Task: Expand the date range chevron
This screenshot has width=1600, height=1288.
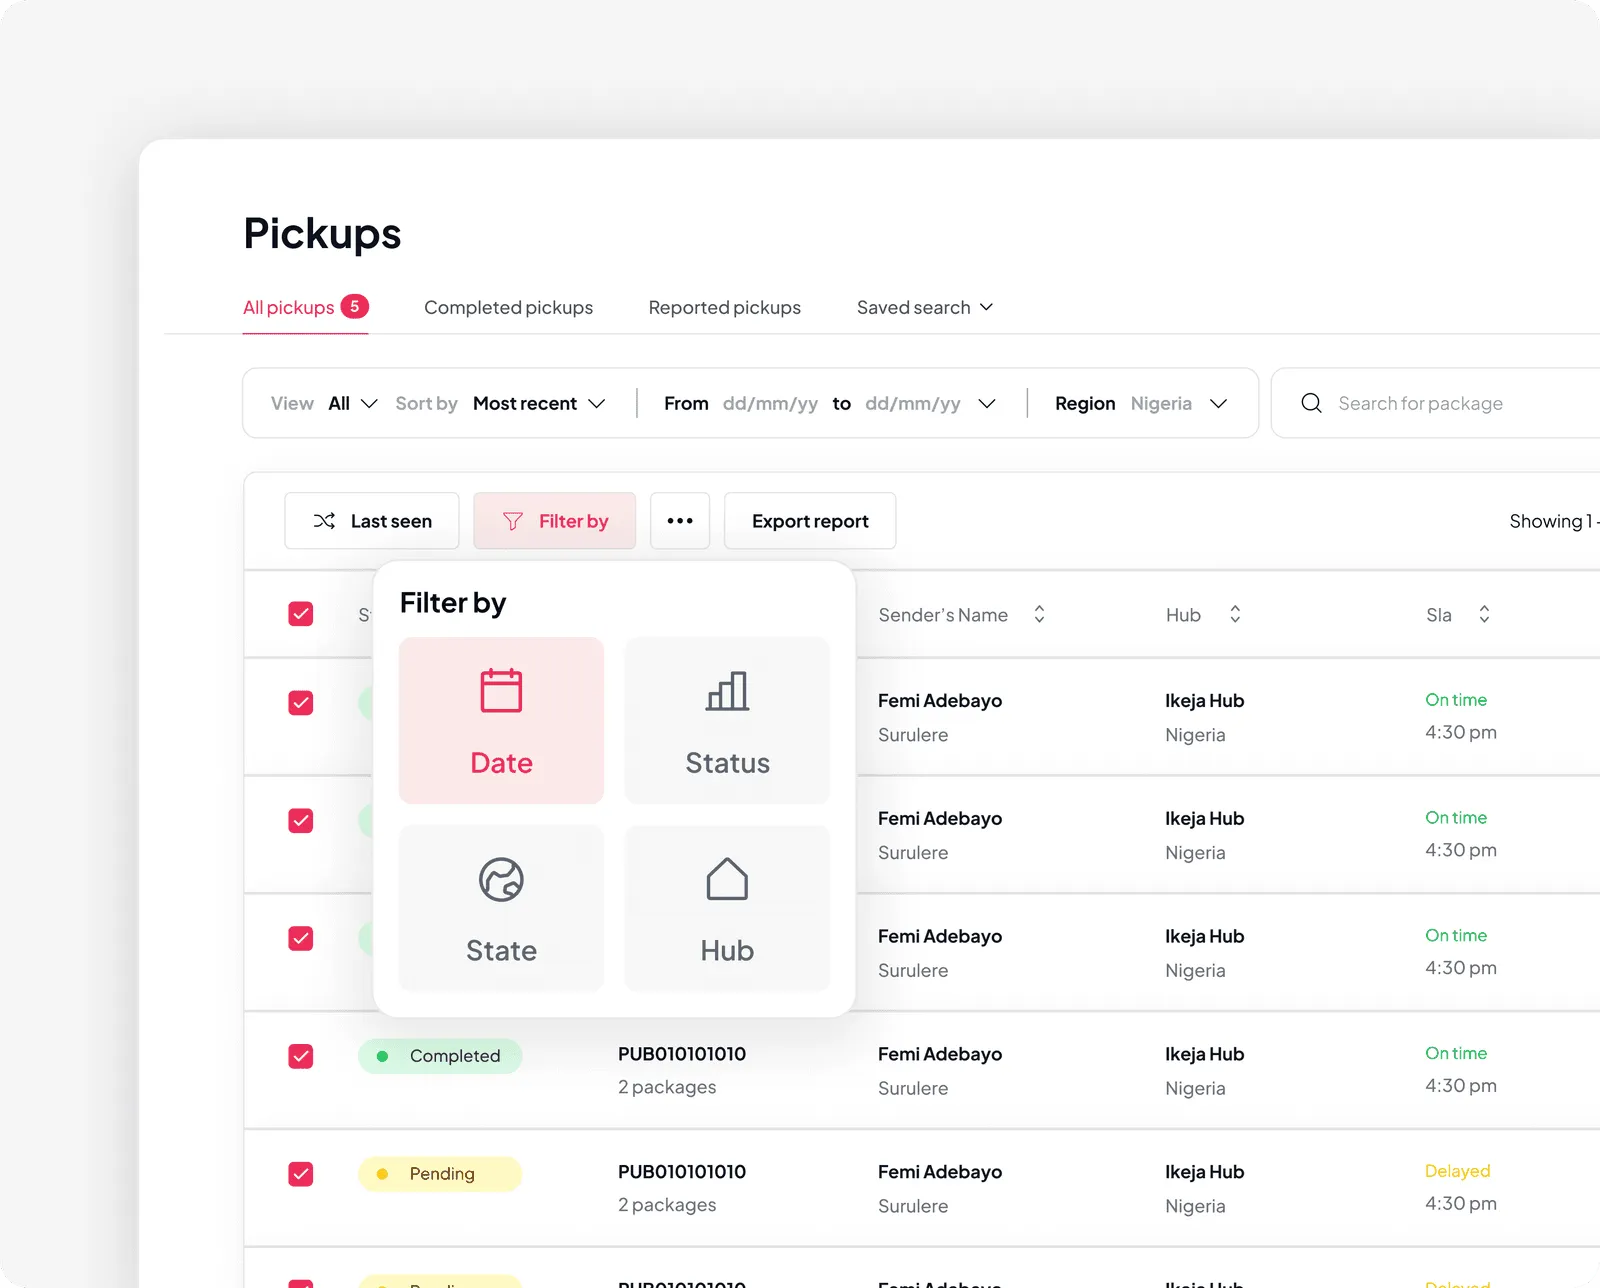Action: (987, 403)
